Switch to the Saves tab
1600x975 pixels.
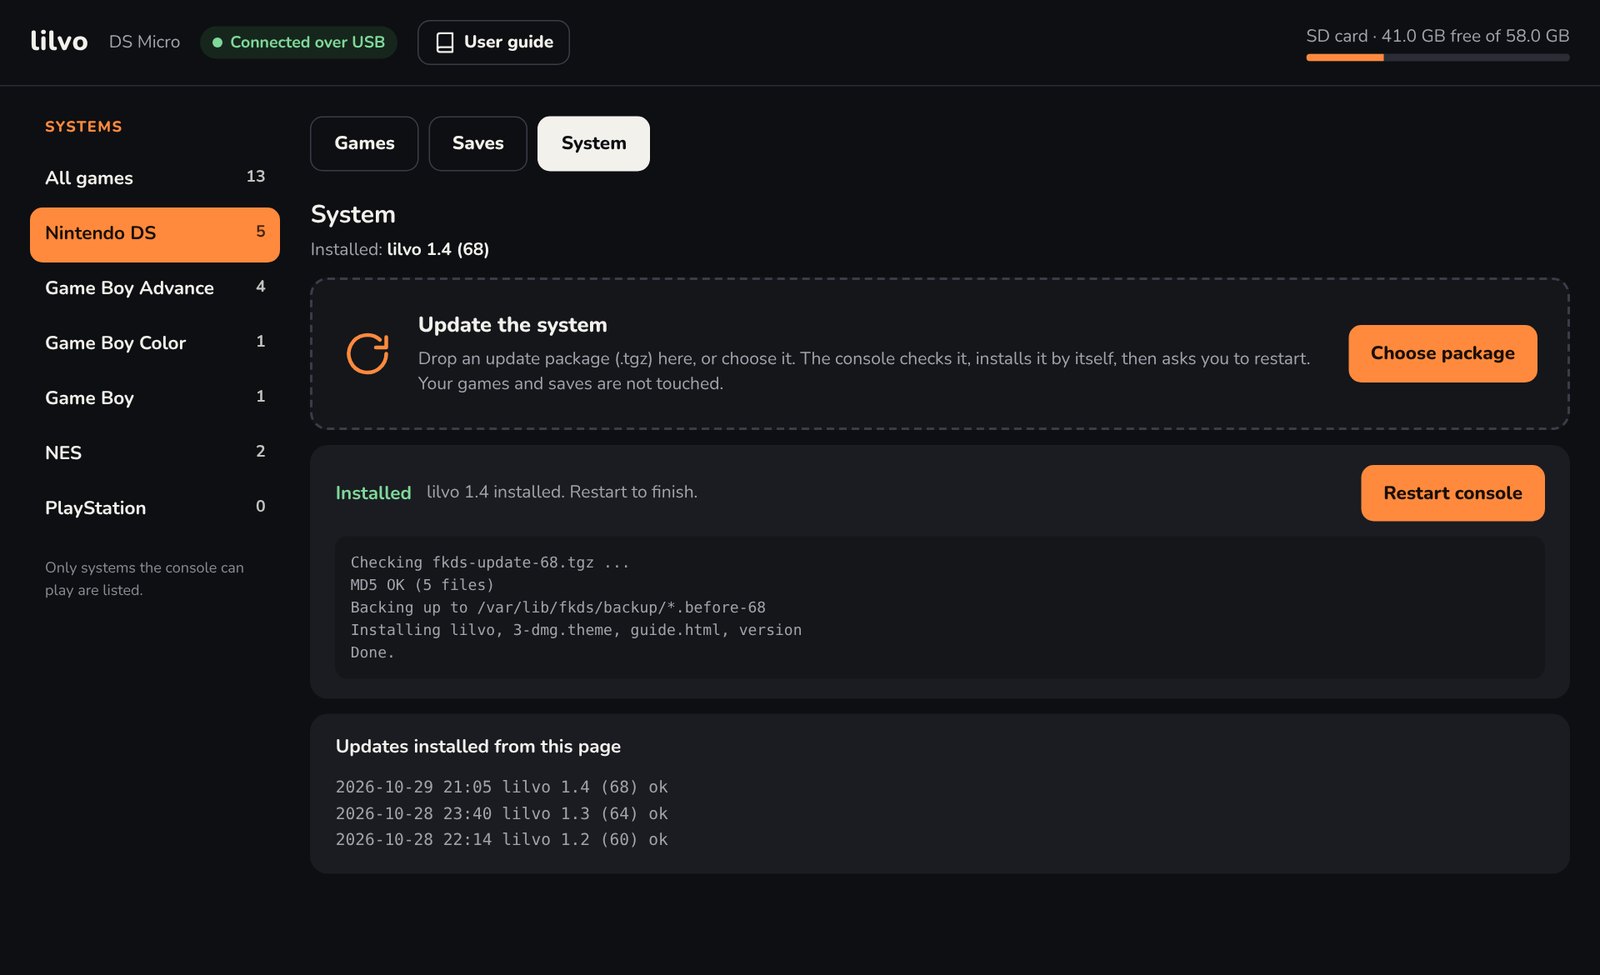(x=478, y=143)
